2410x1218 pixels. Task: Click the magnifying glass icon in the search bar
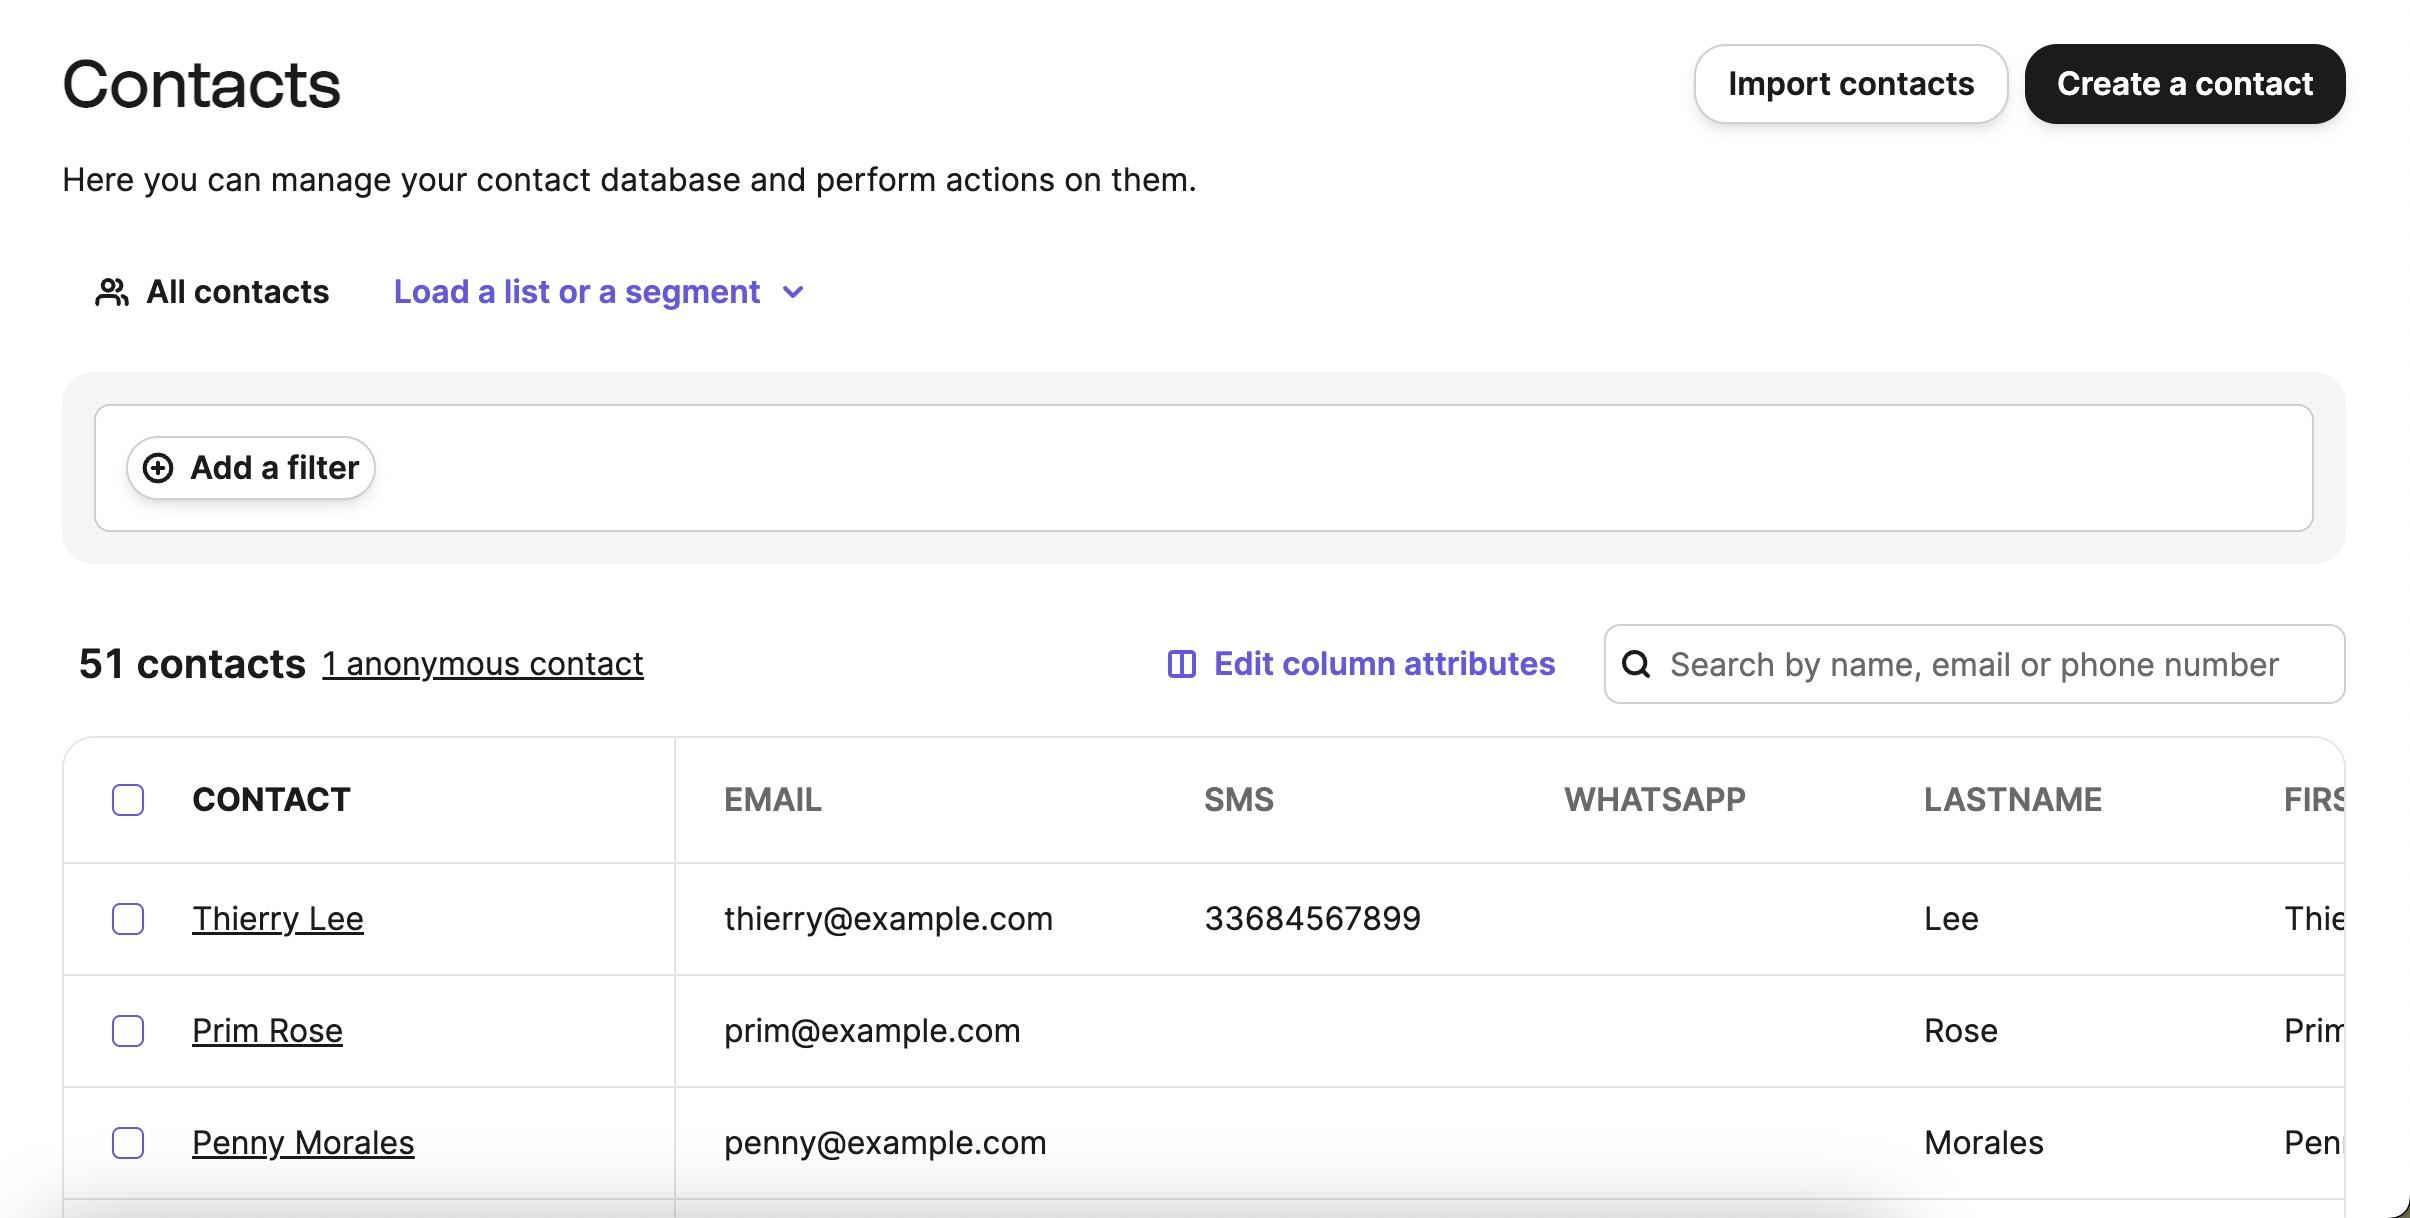[x=1637, y=664]
